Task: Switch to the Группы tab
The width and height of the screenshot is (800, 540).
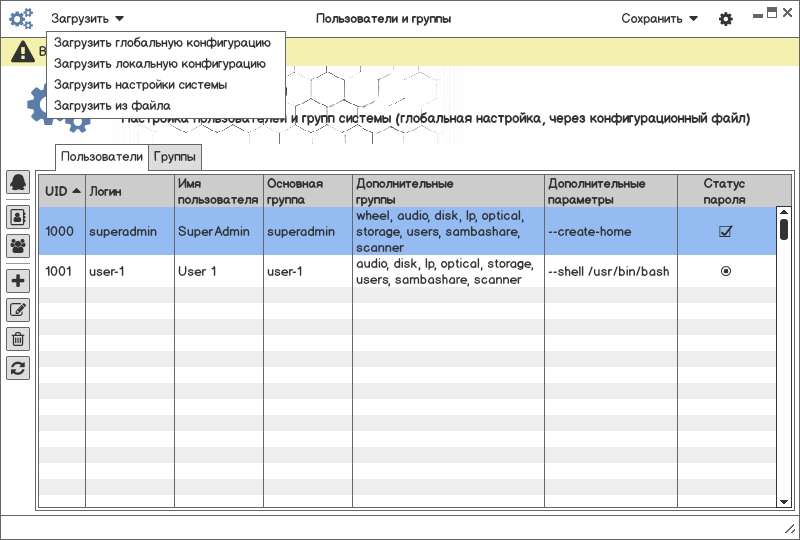Action: coord(176,157)
